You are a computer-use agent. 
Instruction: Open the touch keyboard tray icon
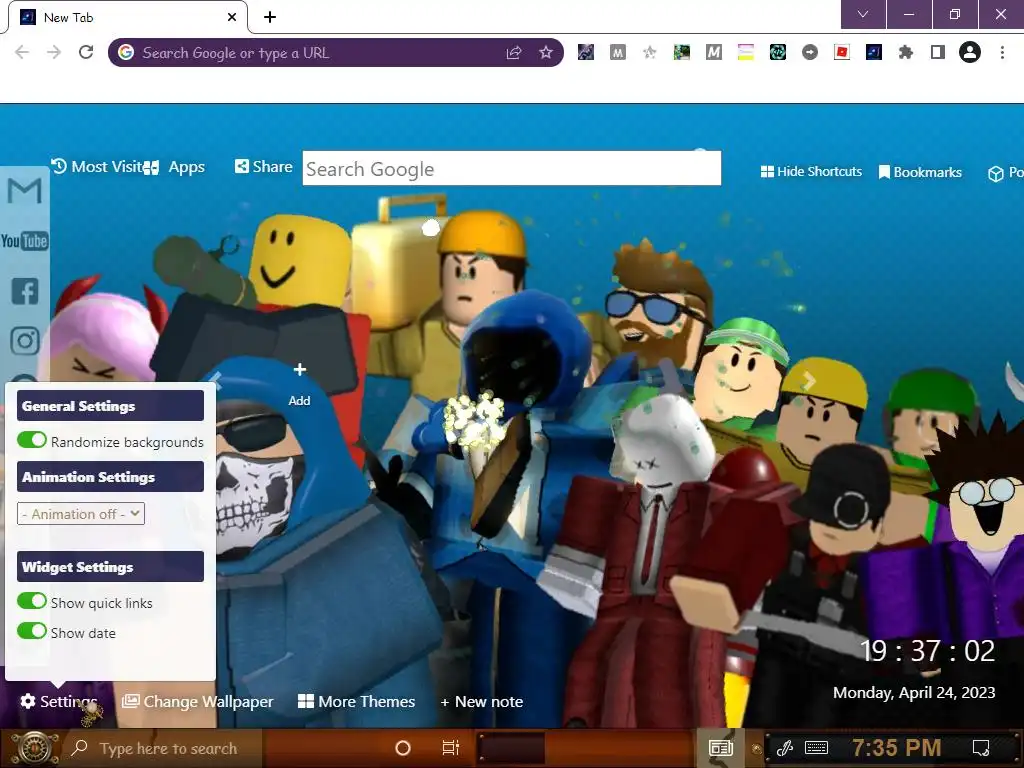click(x=816, y=747)
